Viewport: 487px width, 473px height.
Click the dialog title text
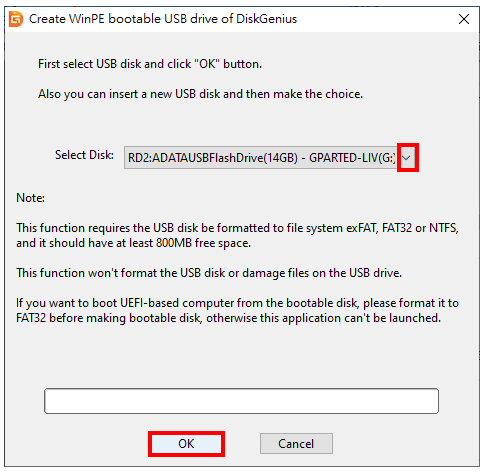point(163,19)
